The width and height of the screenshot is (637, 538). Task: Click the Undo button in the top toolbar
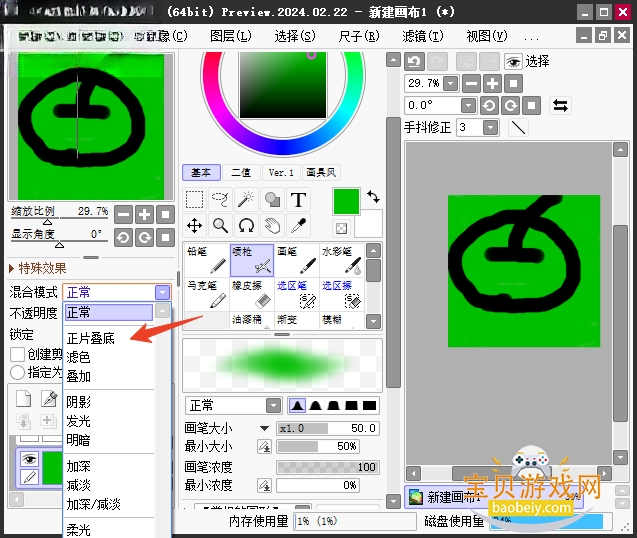(414, 62)
